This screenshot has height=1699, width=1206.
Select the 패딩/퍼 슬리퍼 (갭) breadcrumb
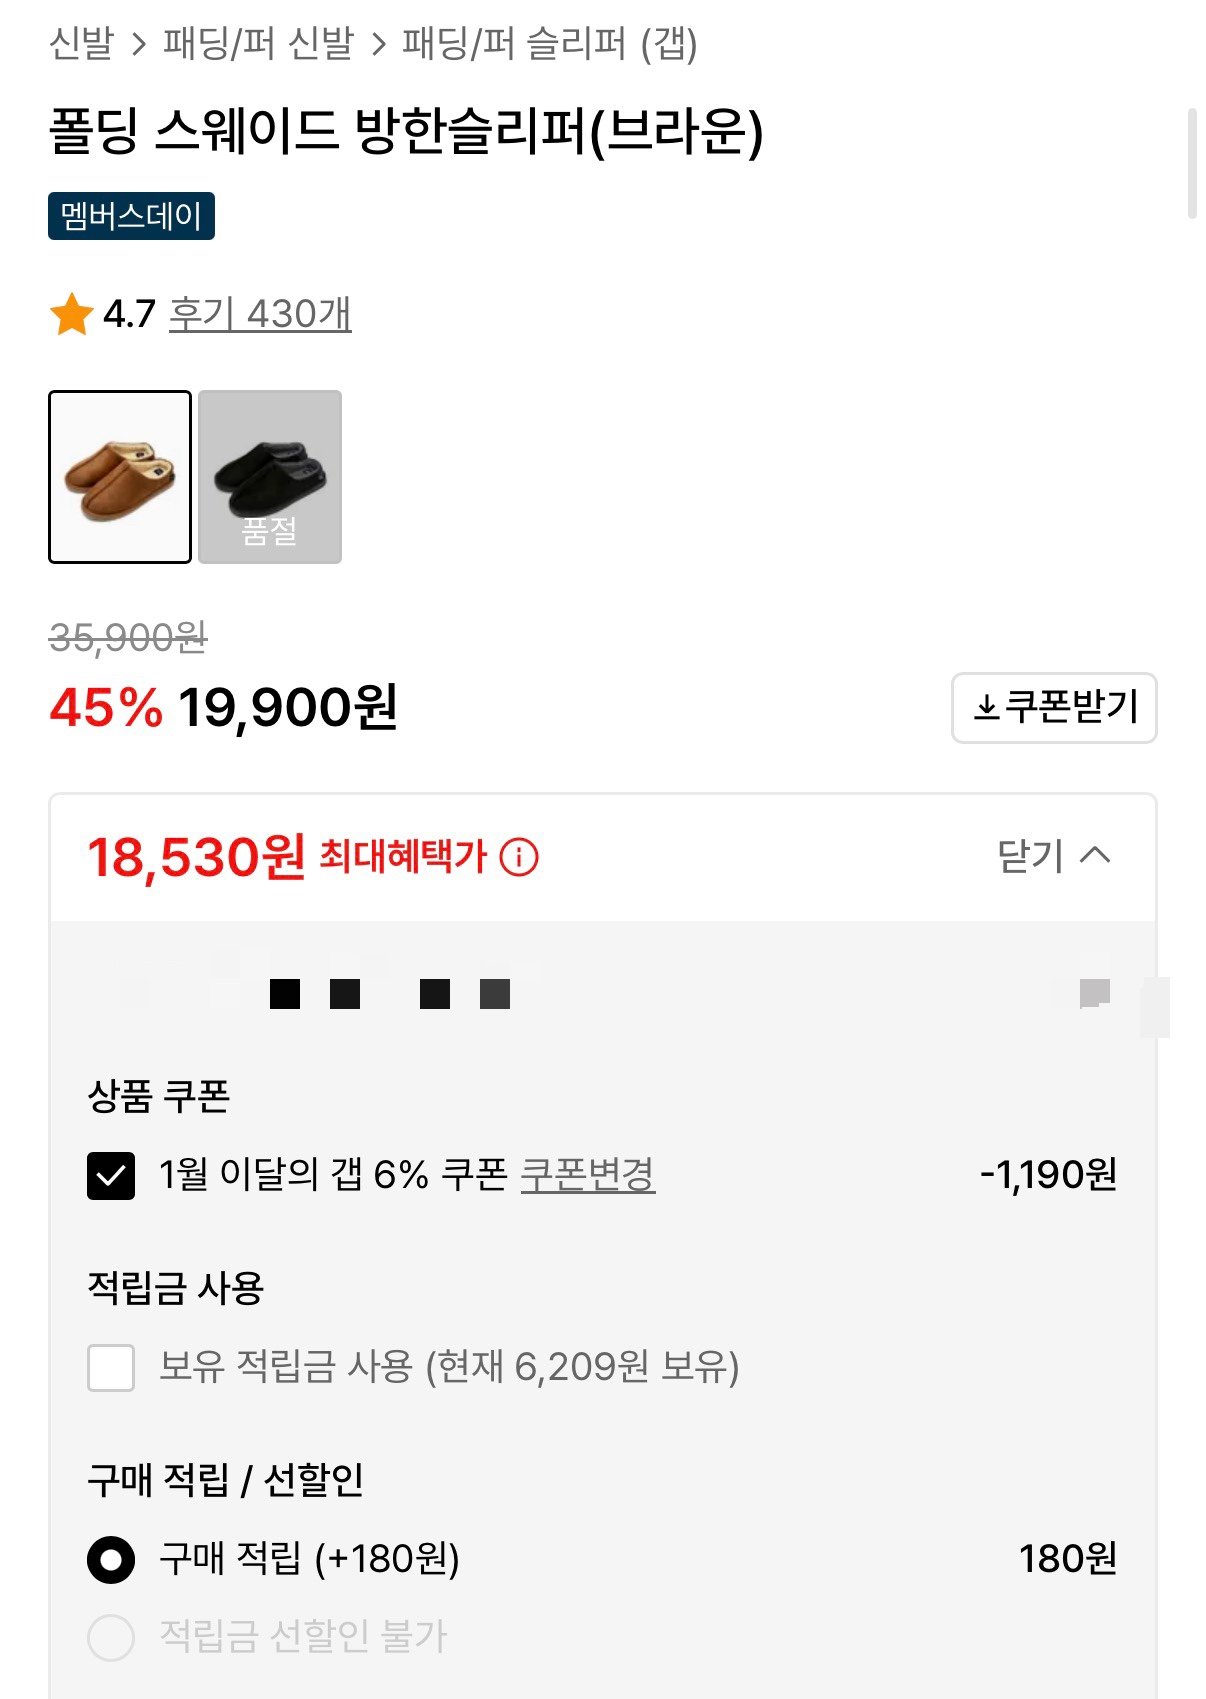pos(549,43)
